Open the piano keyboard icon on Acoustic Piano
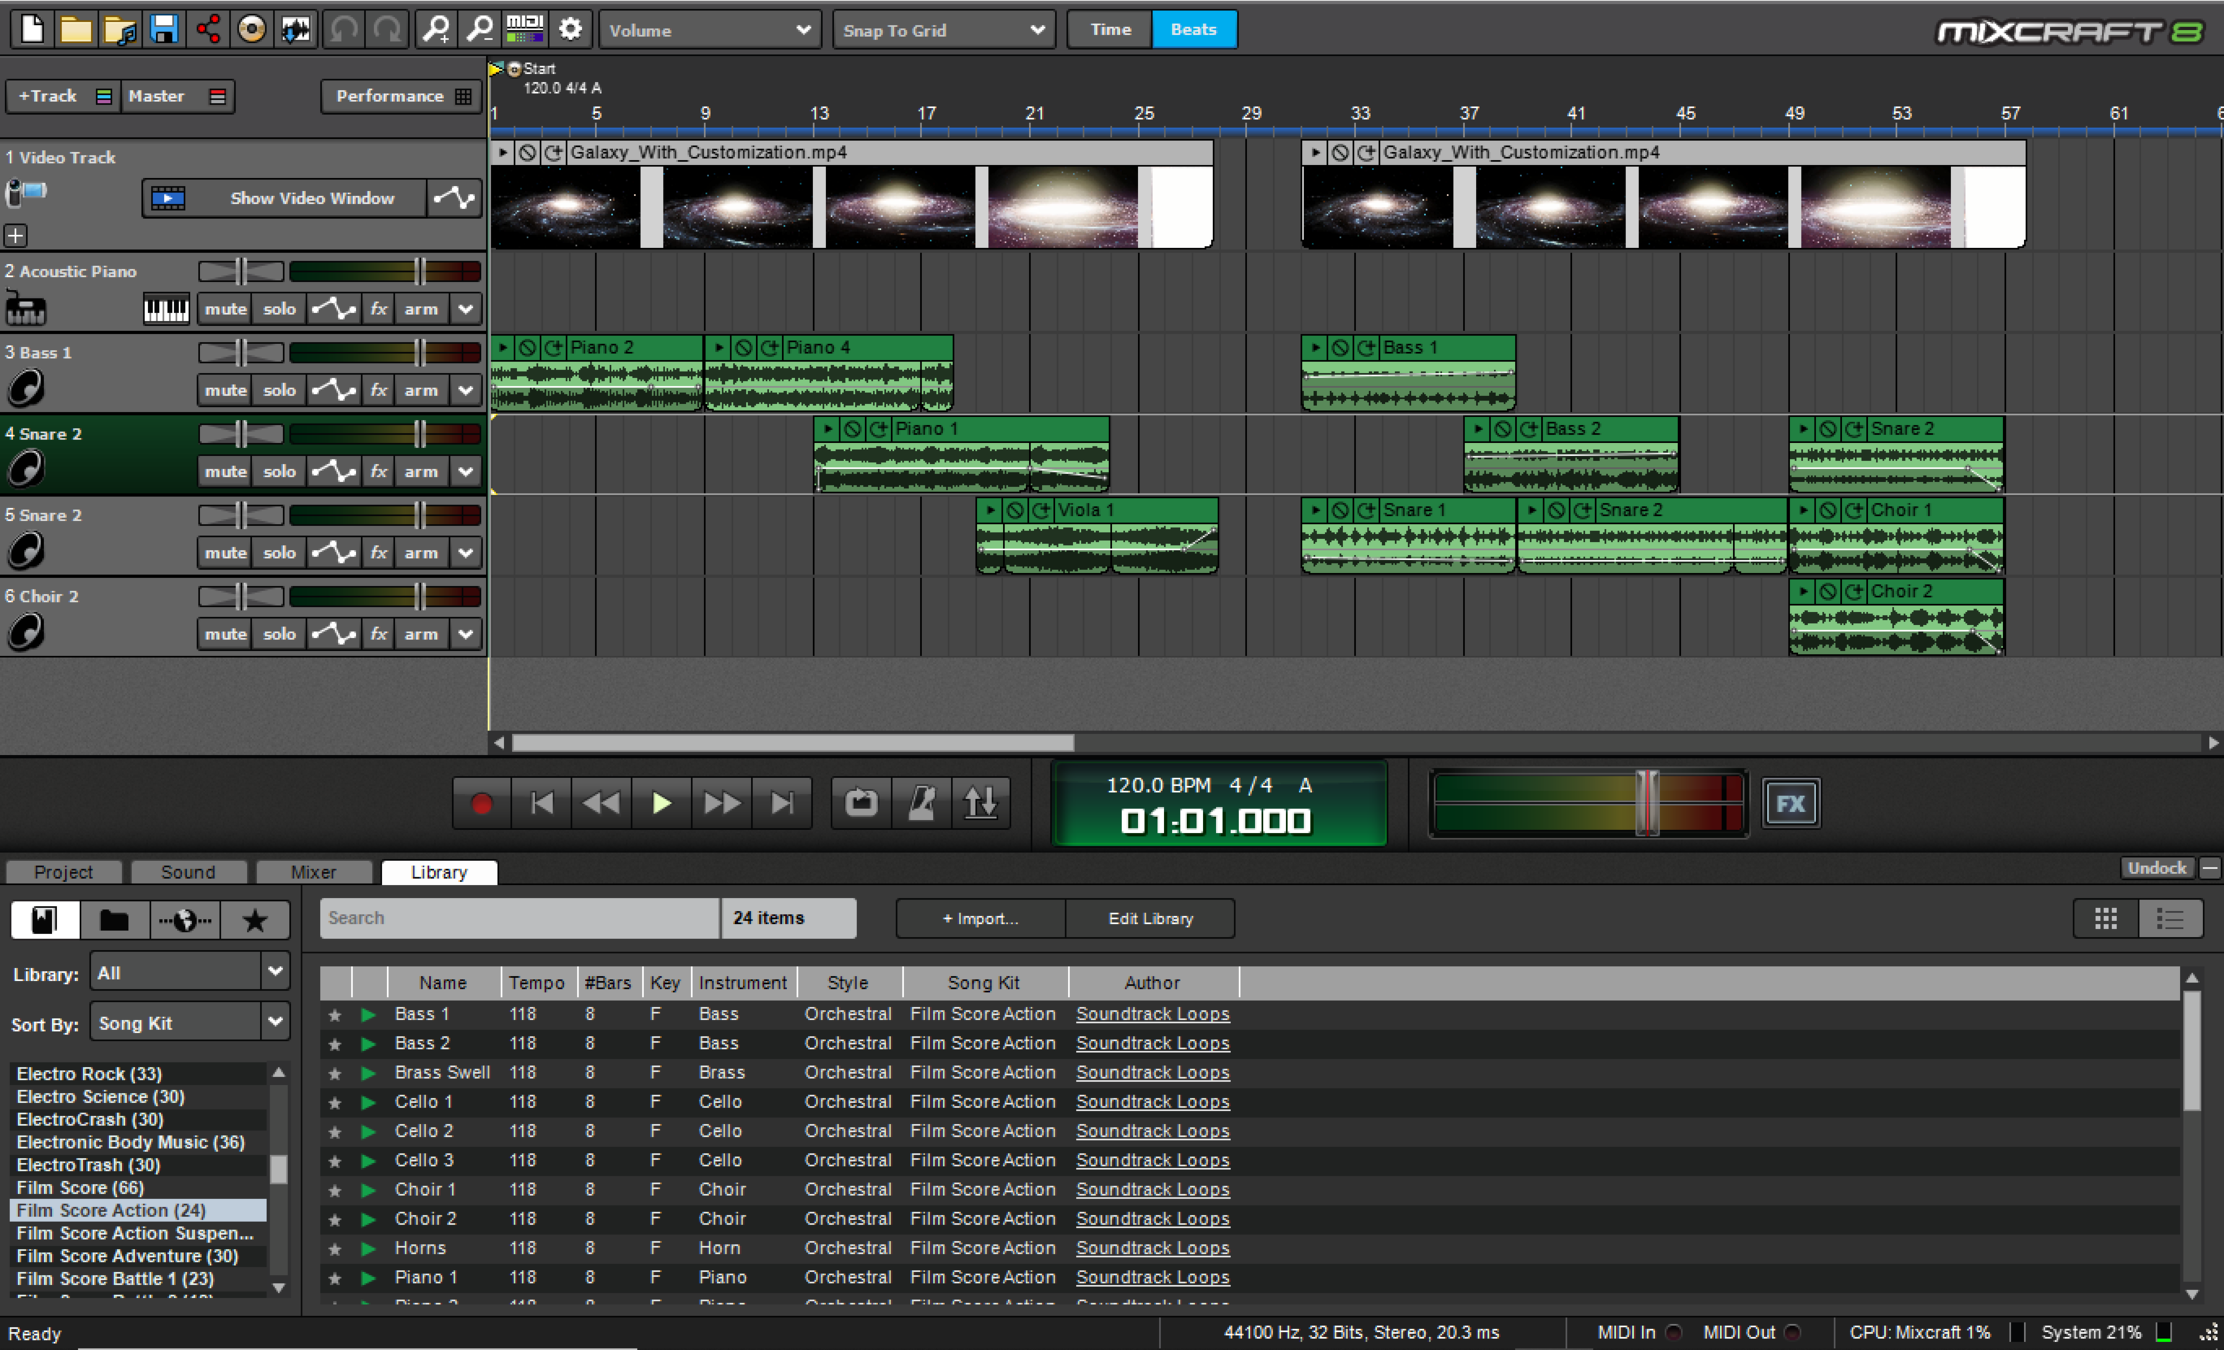 165,309
